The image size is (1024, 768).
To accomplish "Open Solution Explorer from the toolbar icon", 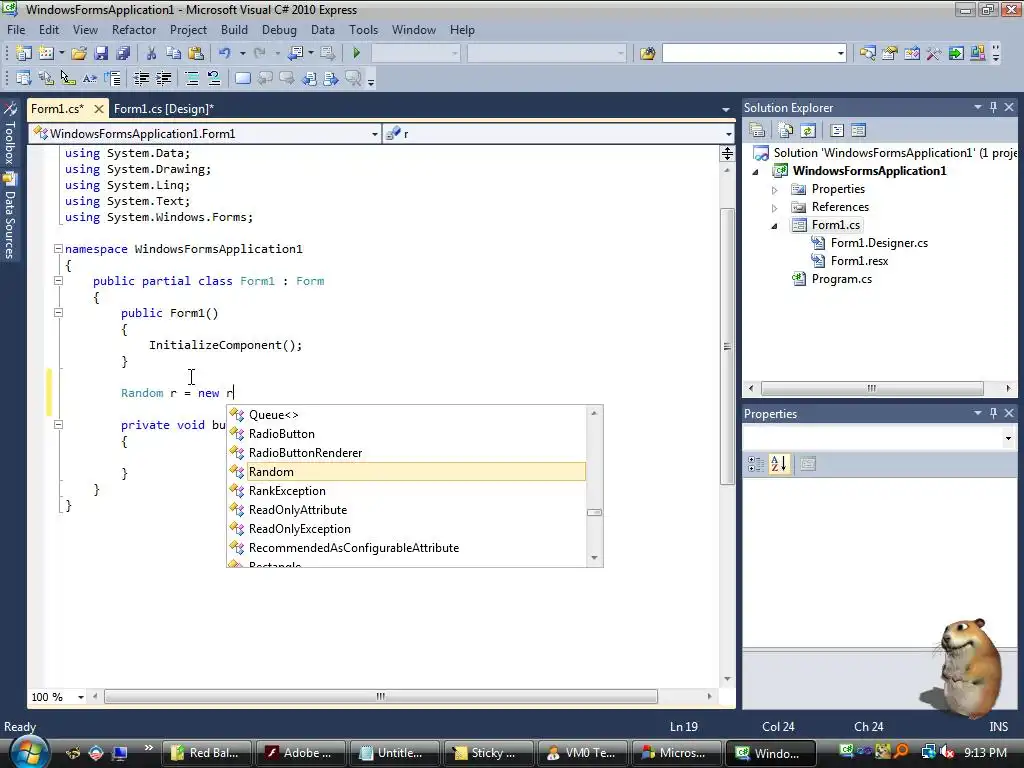I will pos(867,53).
